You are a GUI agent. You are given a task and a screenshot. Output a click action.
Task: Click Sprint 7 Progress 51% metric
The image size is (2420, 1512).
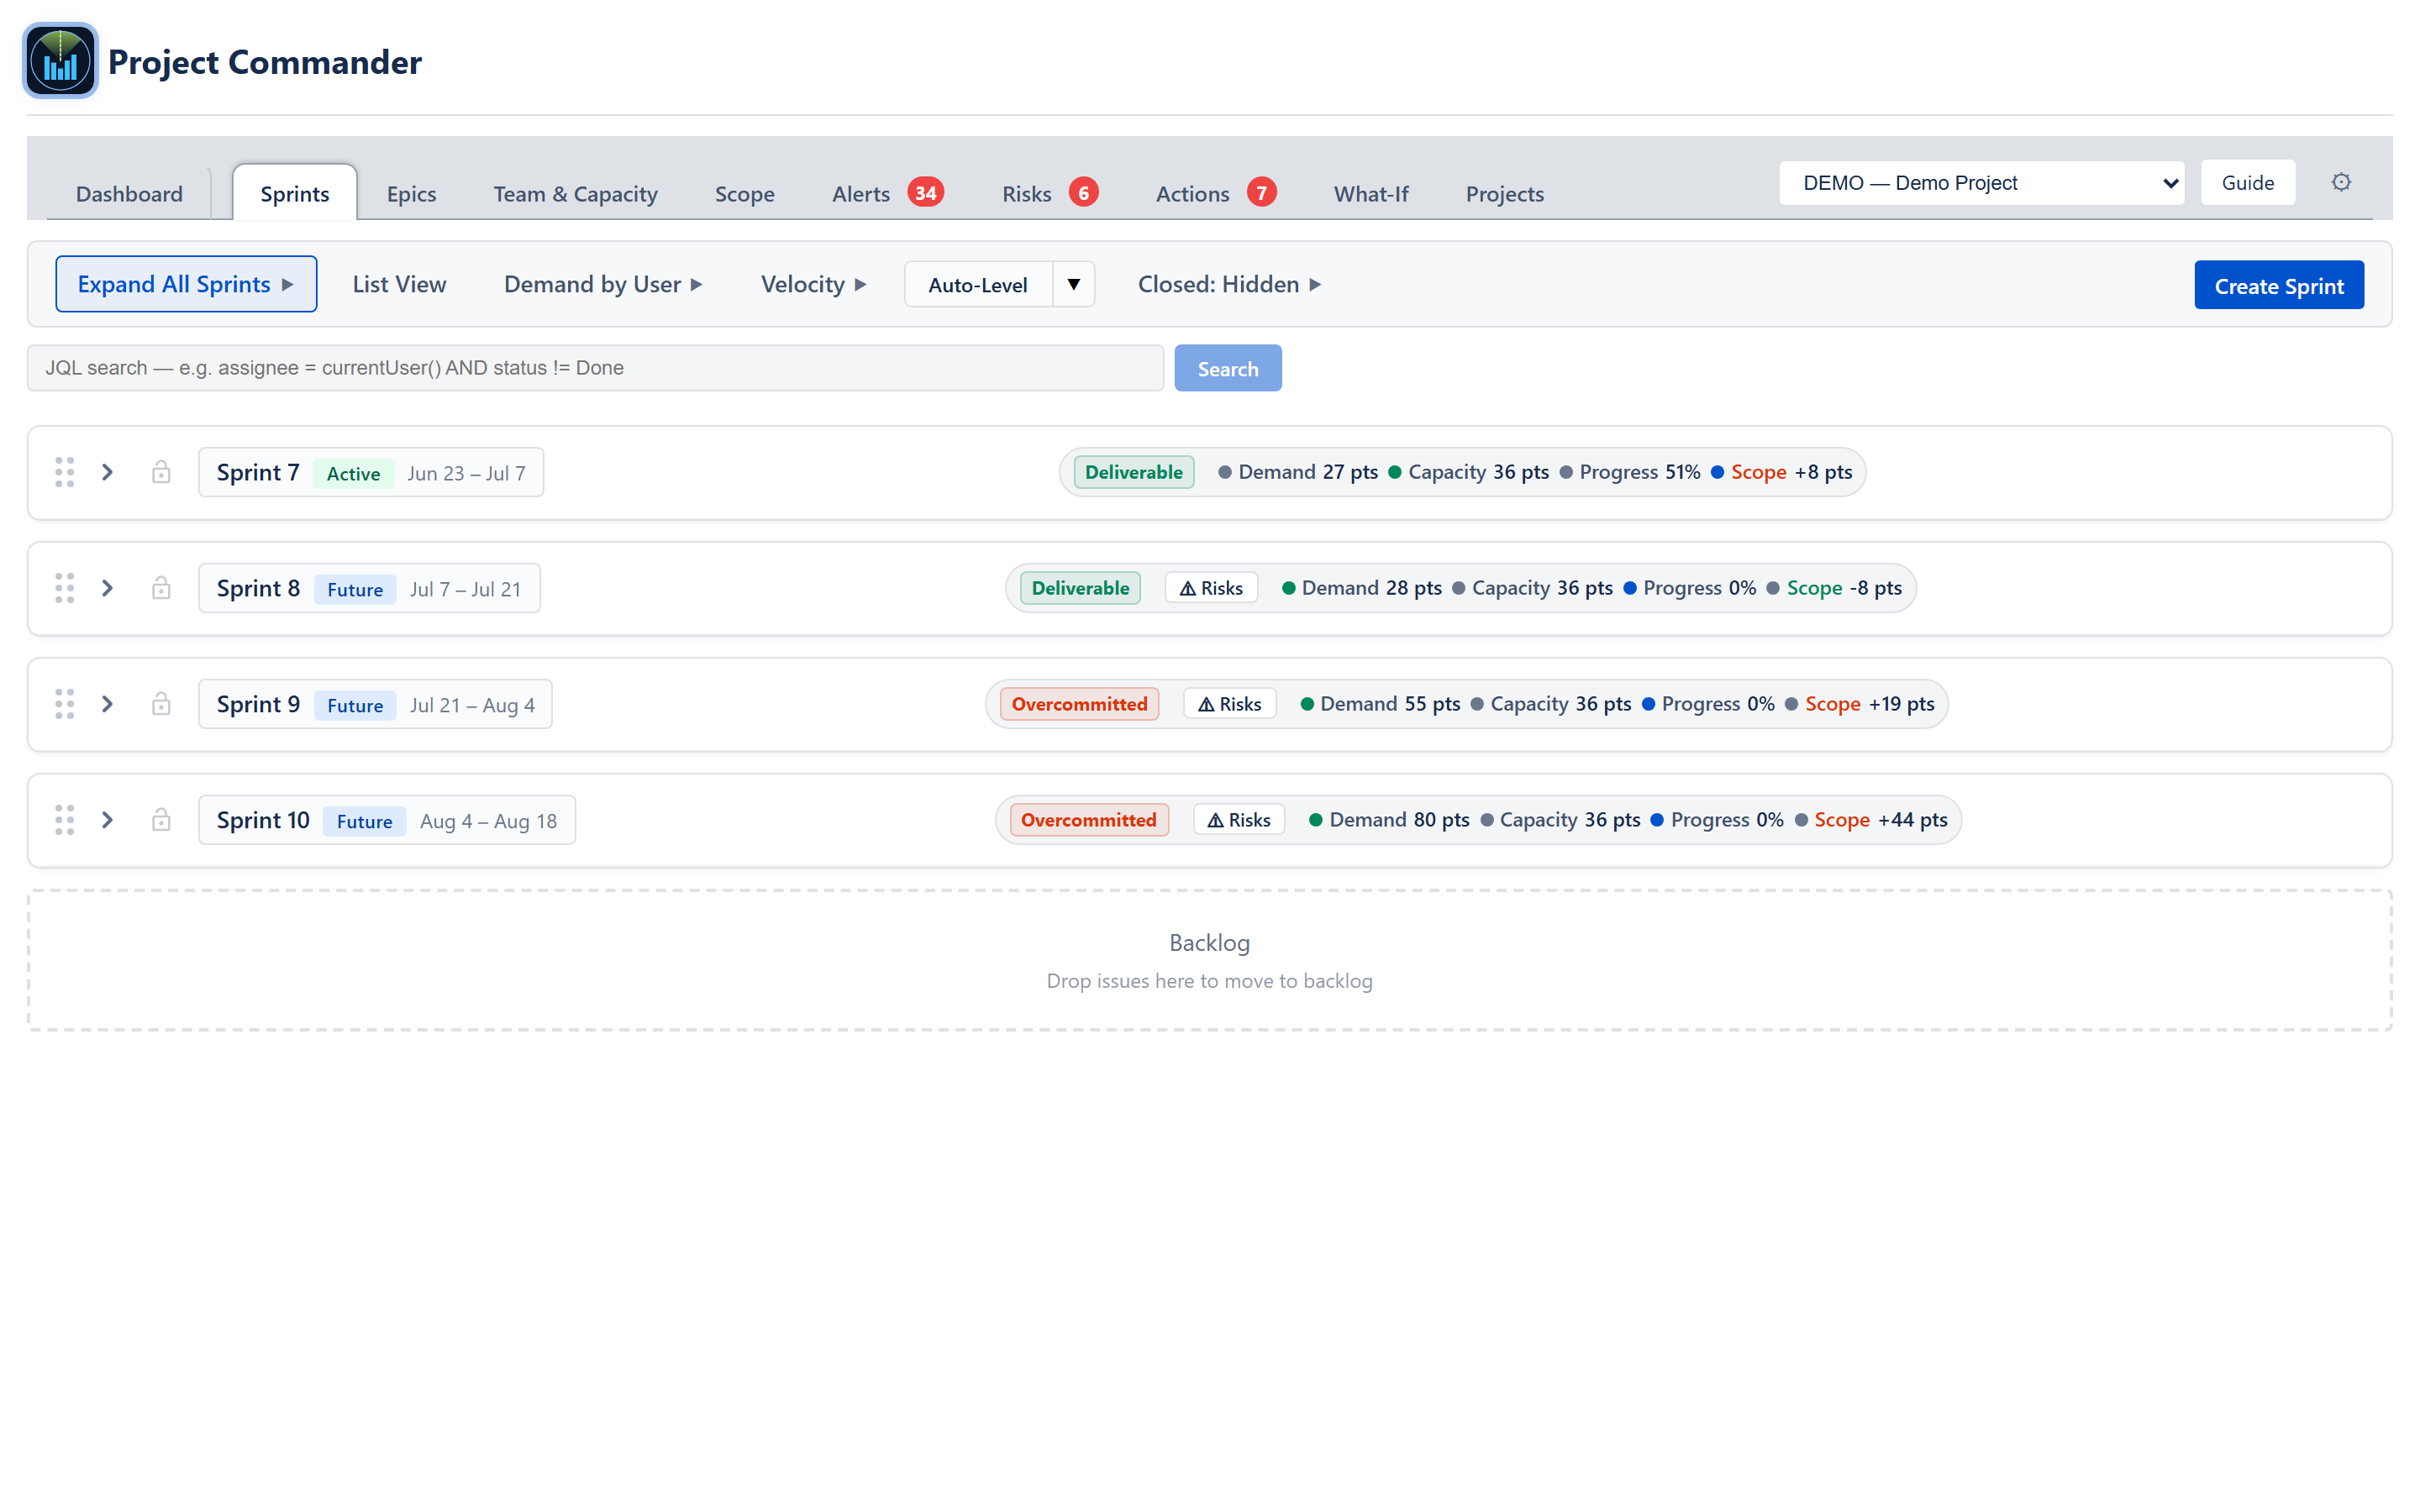1629,472
